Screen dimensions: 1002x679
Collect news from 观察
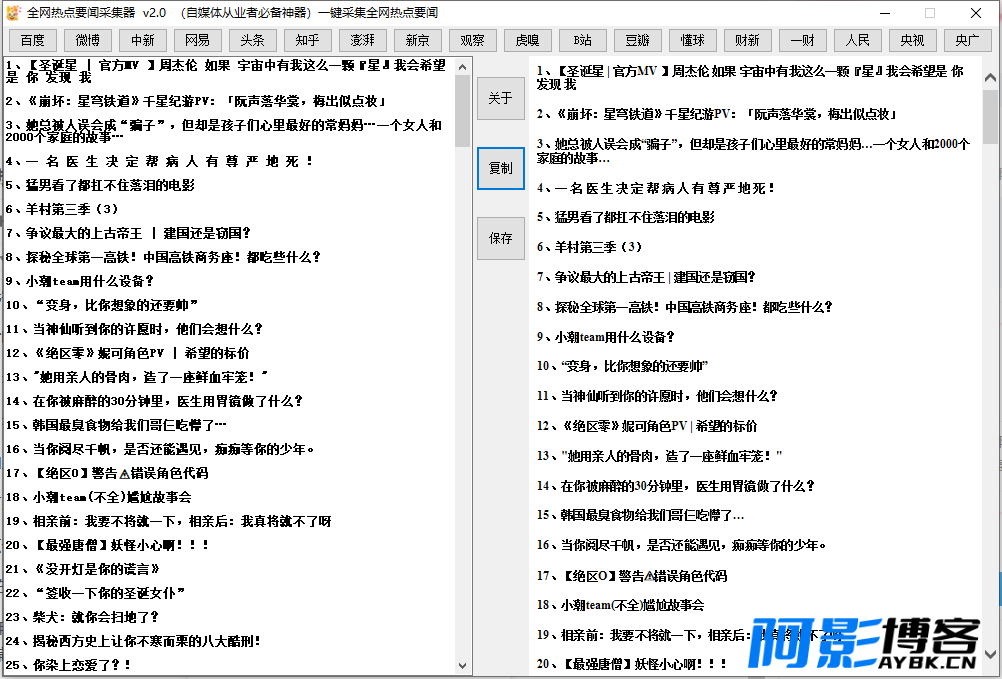pos(473,40)
